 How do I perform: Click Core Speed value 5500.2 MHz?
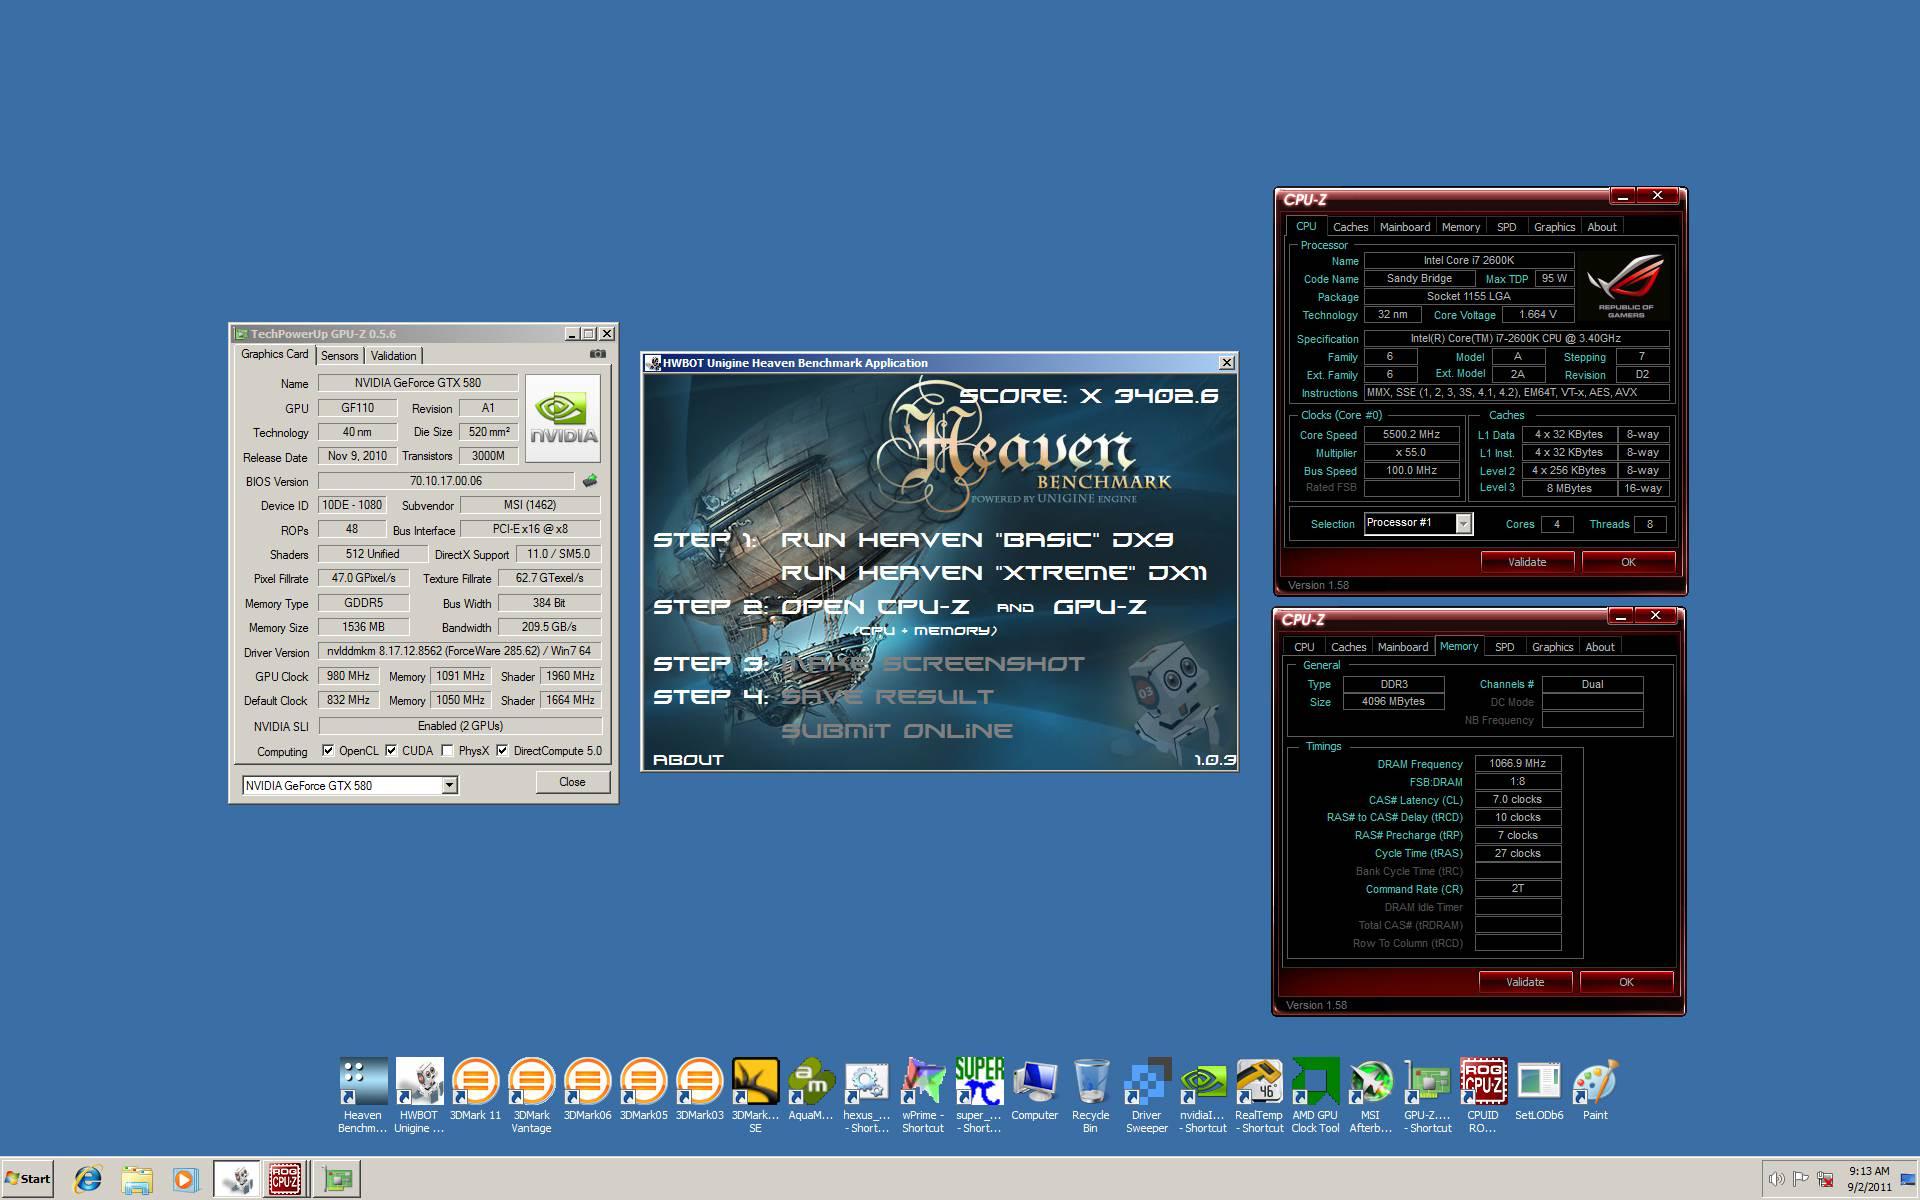[1410, 435]
